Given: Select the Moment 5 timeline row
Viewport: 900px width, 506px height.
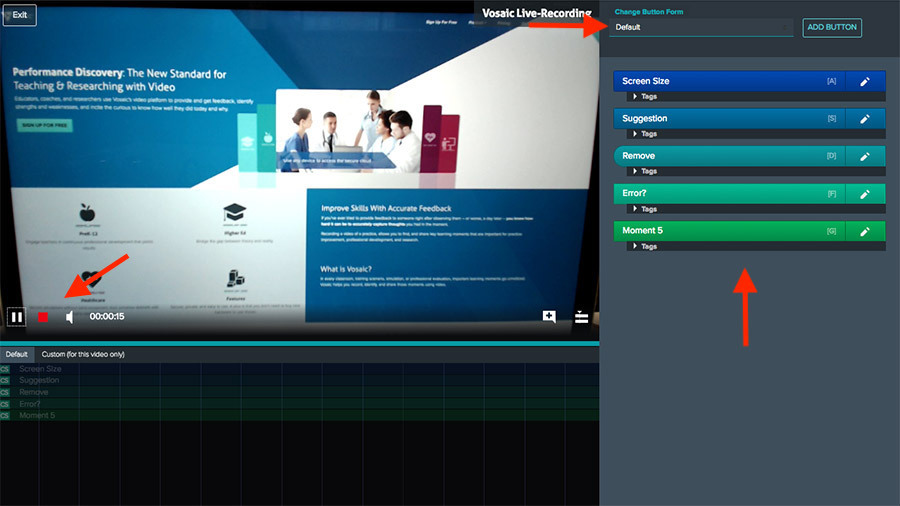Looking at the screenshot, I should point(300,415).
